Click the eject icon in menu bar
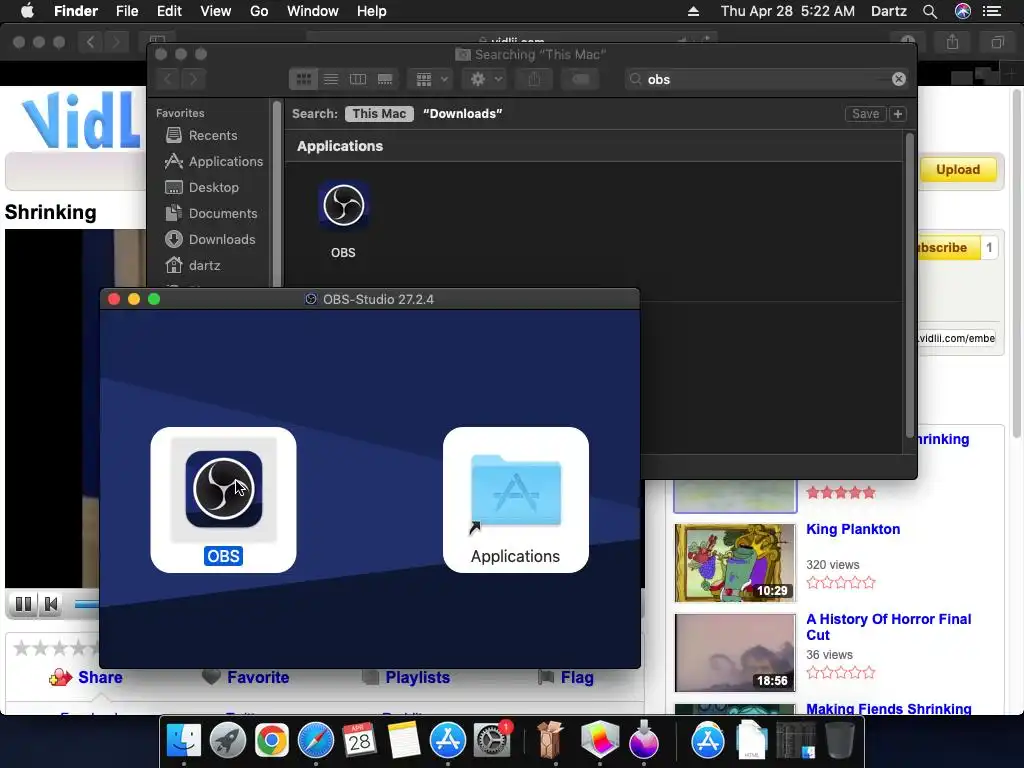This screenshot has width=1024, height=768. click(694, 11)
